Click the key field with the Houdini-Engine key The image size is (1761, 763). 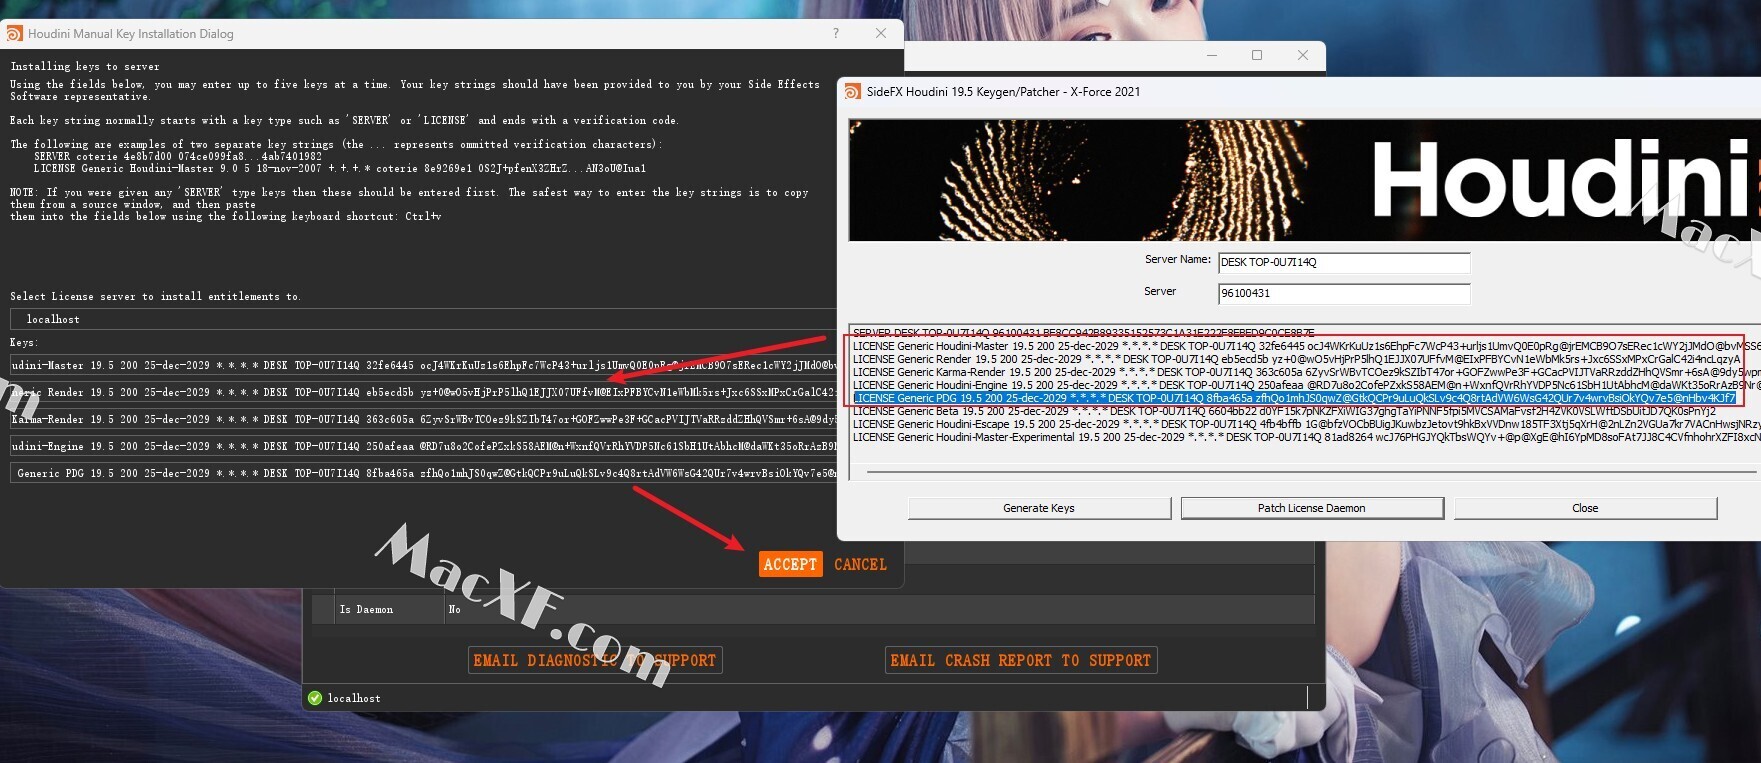[424, 446]
